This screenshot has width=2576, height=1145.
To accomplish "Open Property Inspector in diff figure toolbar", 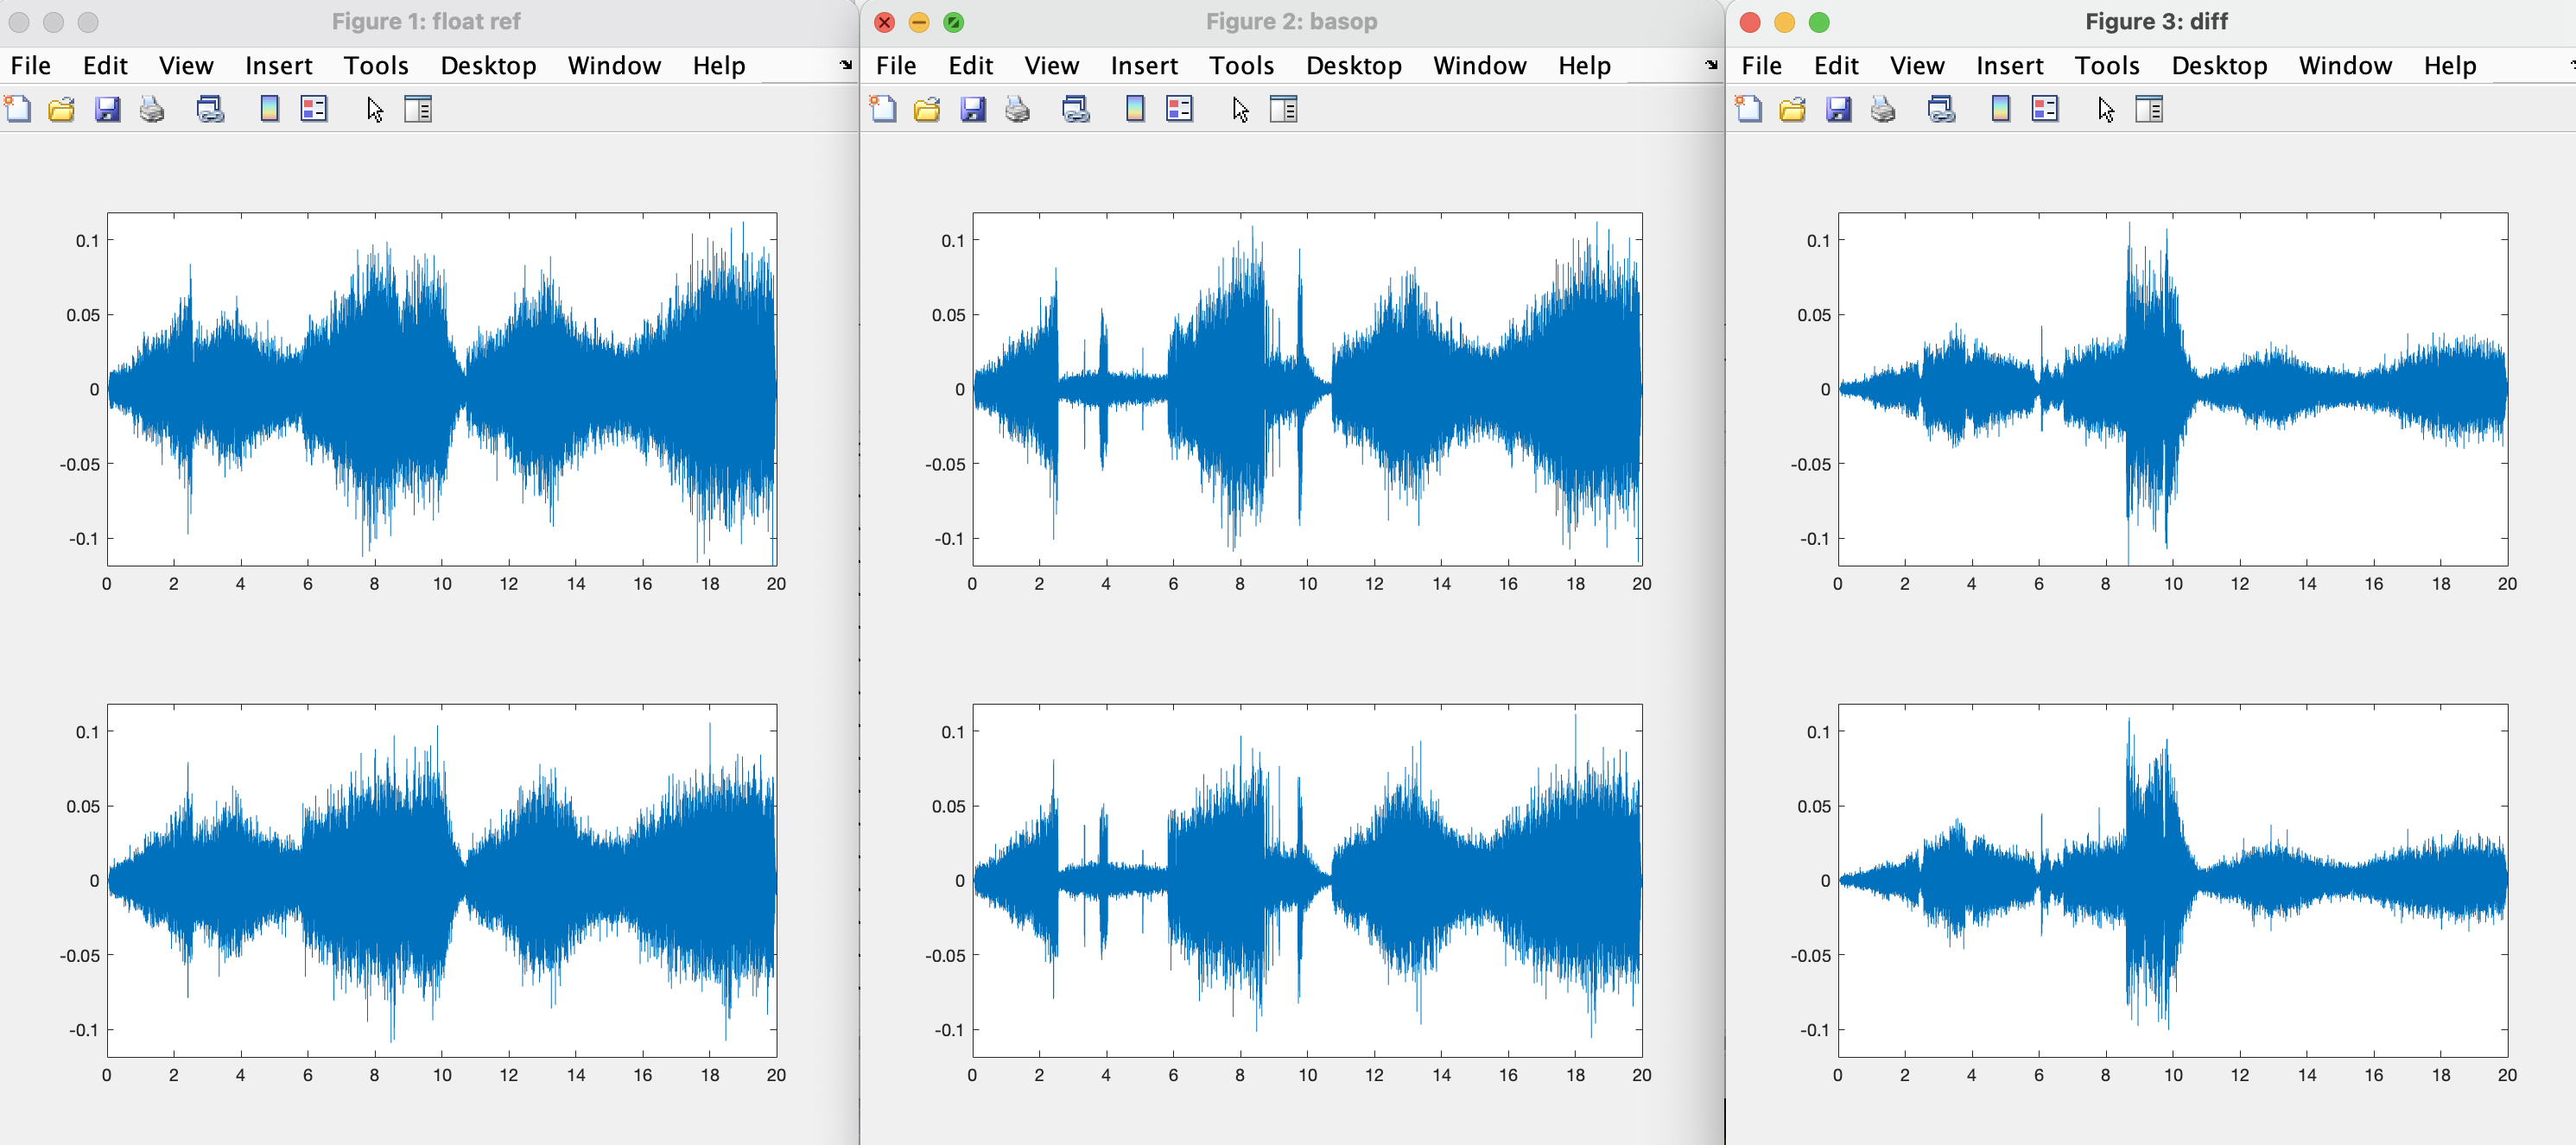I will pos(2149,109).
